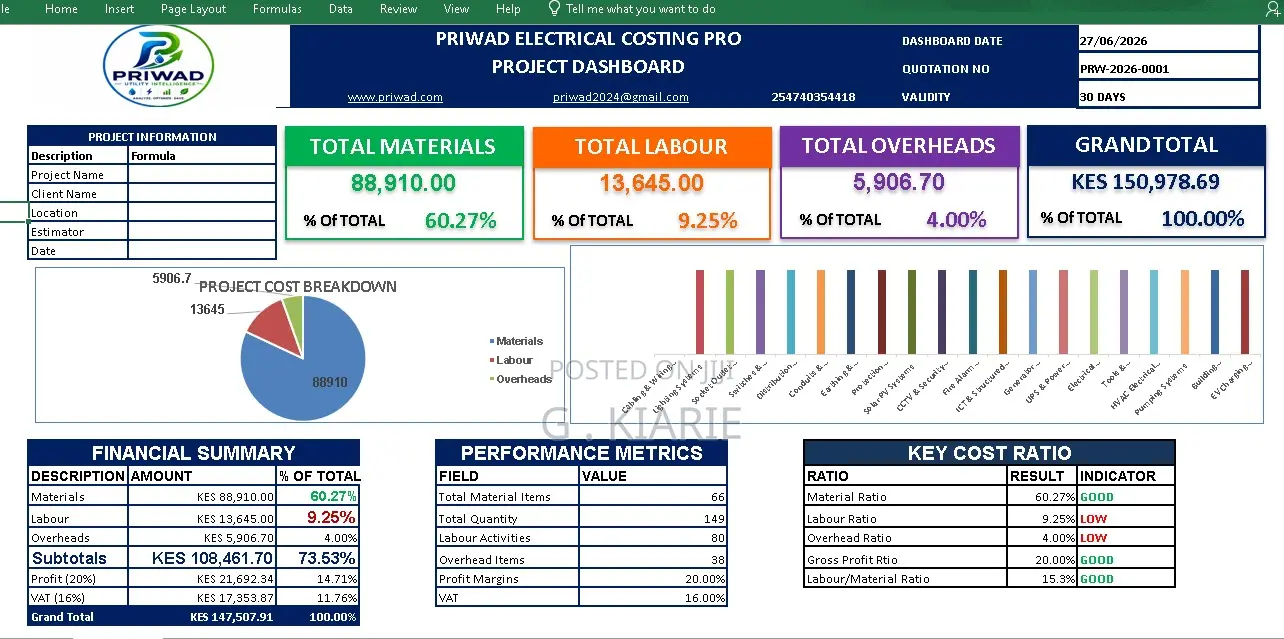Switch to the Page Layout tab

pos(193,9)
